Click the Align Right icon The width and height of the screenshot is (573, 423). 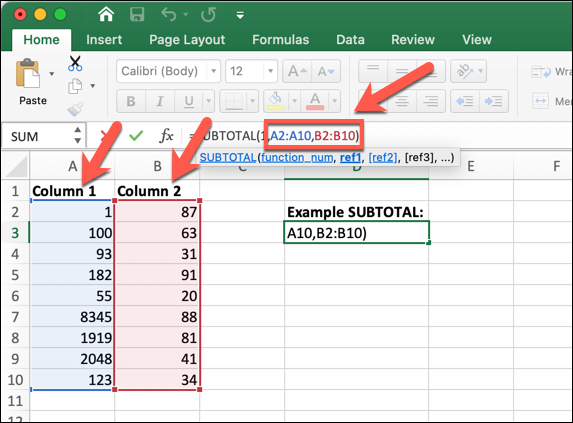point(431,101)
